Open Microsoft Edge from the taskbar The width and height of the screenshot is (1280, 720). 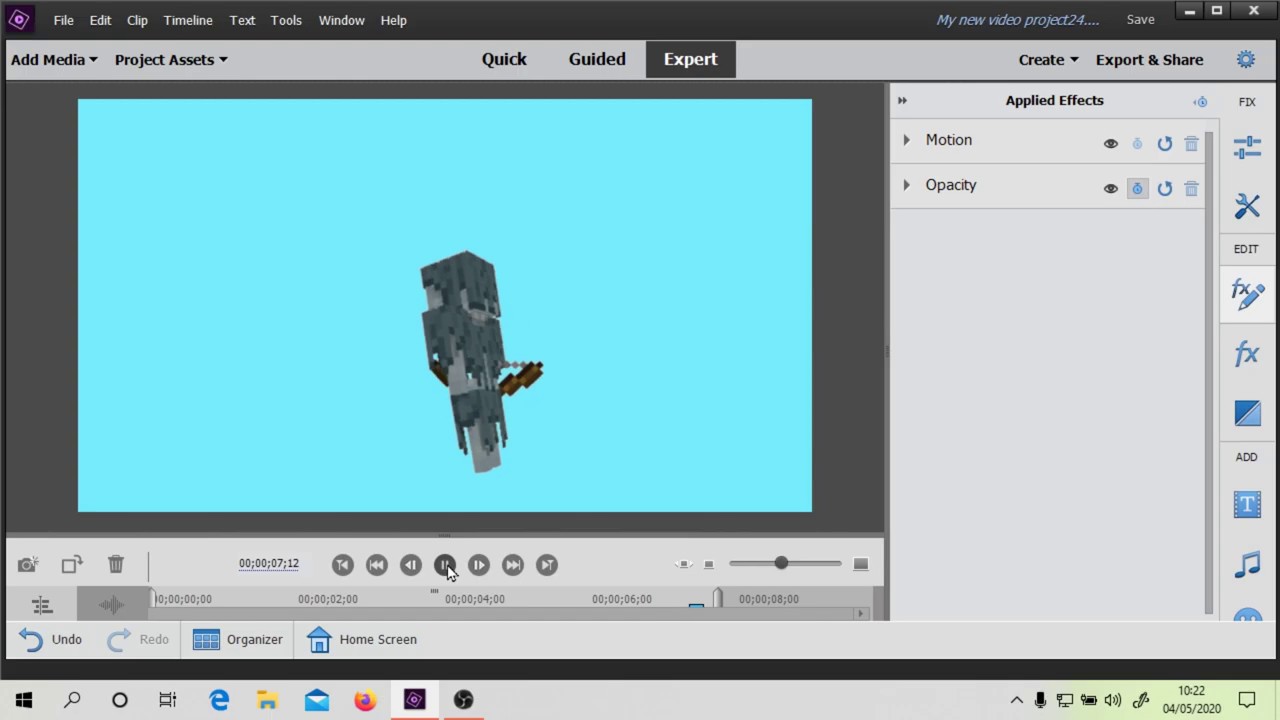click(219, 700)
